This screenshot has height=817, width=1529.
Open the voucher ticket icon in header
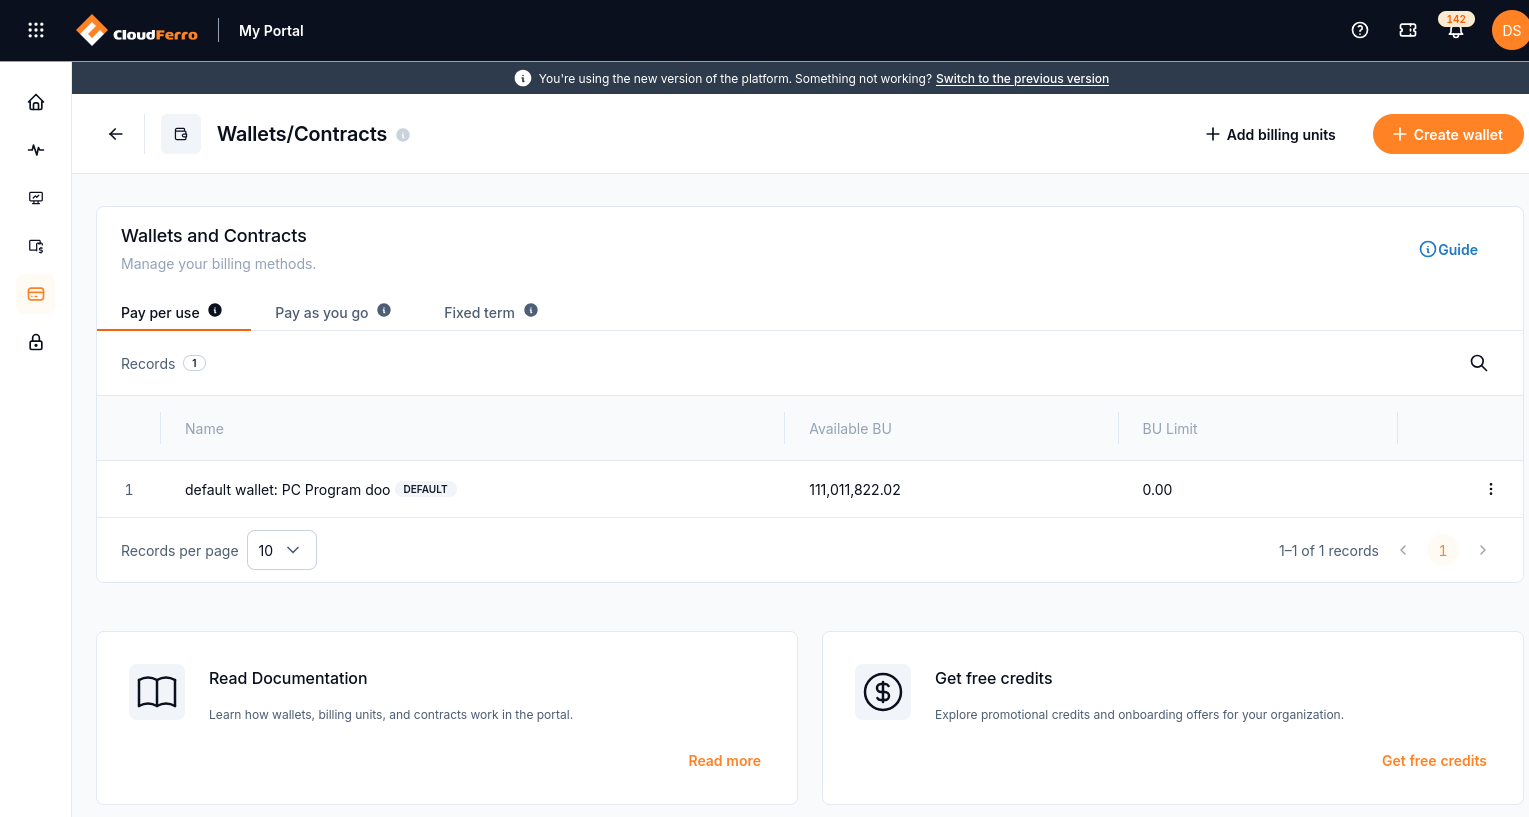click(1408, 30)
